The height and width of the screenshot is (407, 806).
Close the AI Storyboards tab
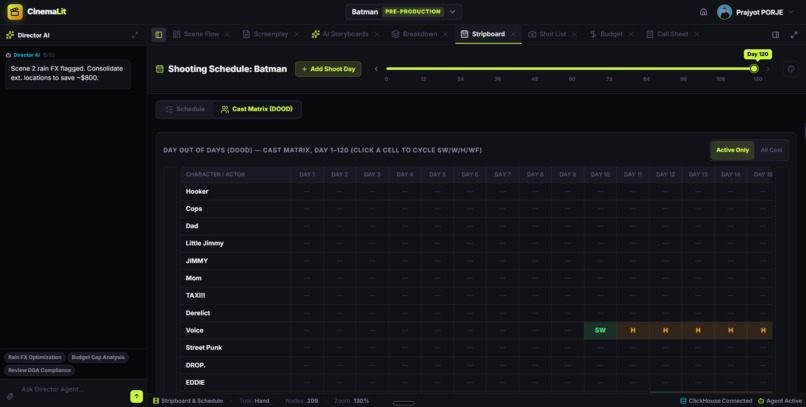tap(377, 34)
